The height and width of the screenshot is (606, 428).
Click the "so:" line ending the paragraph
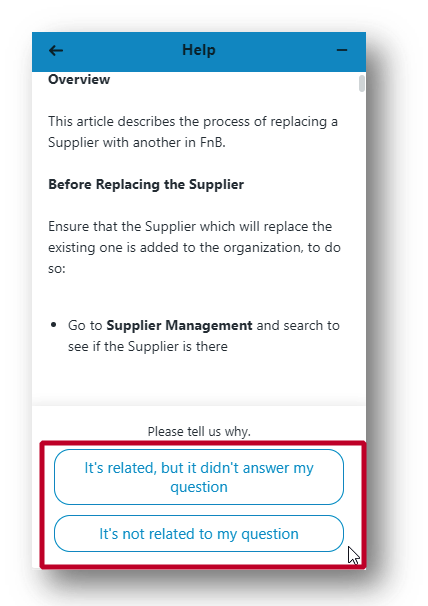(57, 269)
